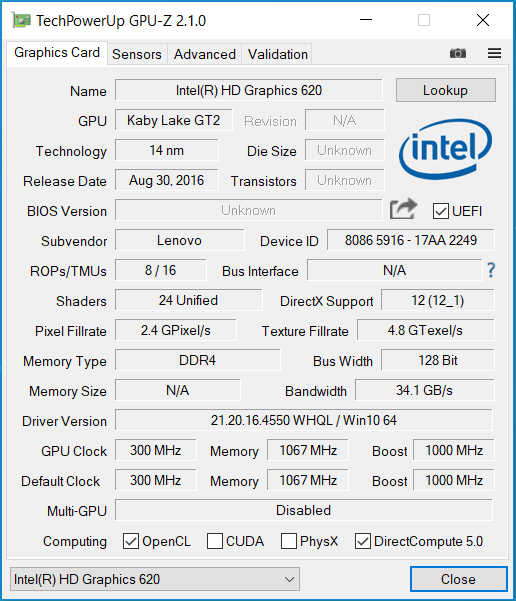Click the Lookup button

point(445,90)
